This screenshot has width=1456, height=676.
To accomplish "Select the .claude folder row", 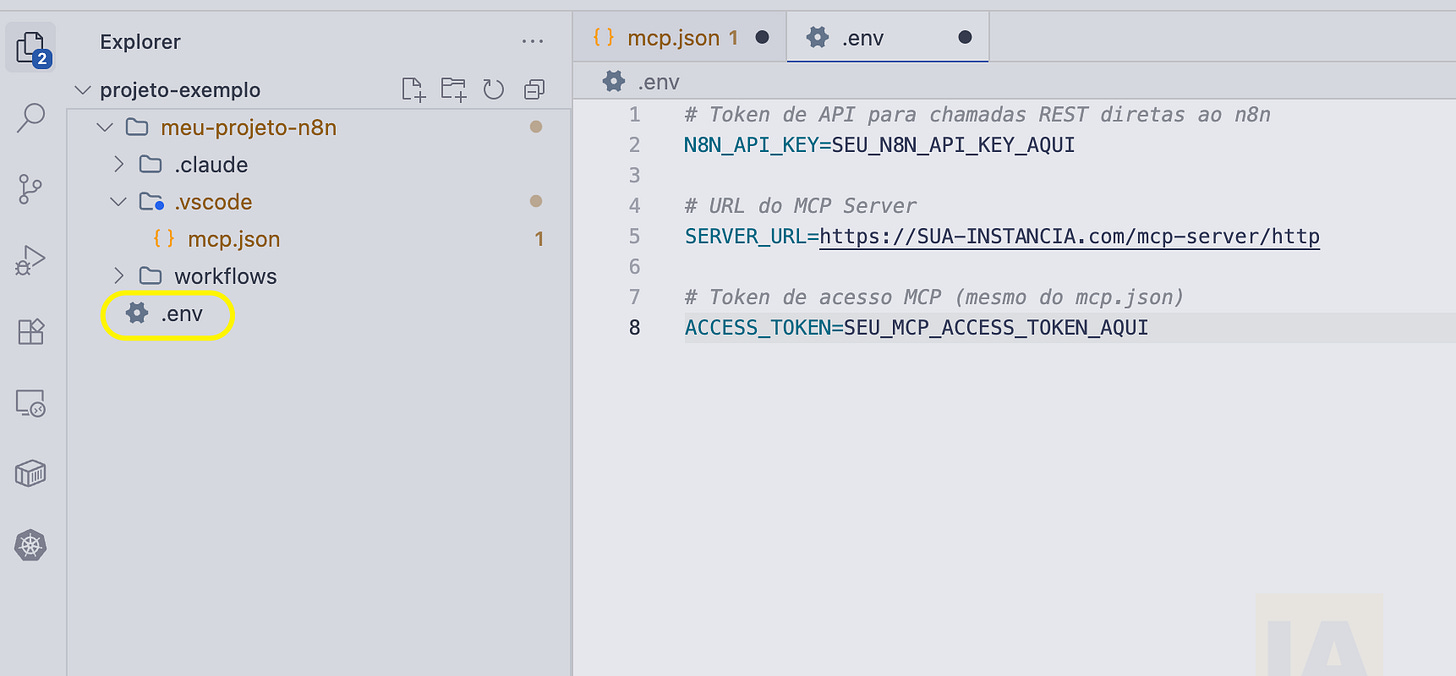I will (318, 164).
